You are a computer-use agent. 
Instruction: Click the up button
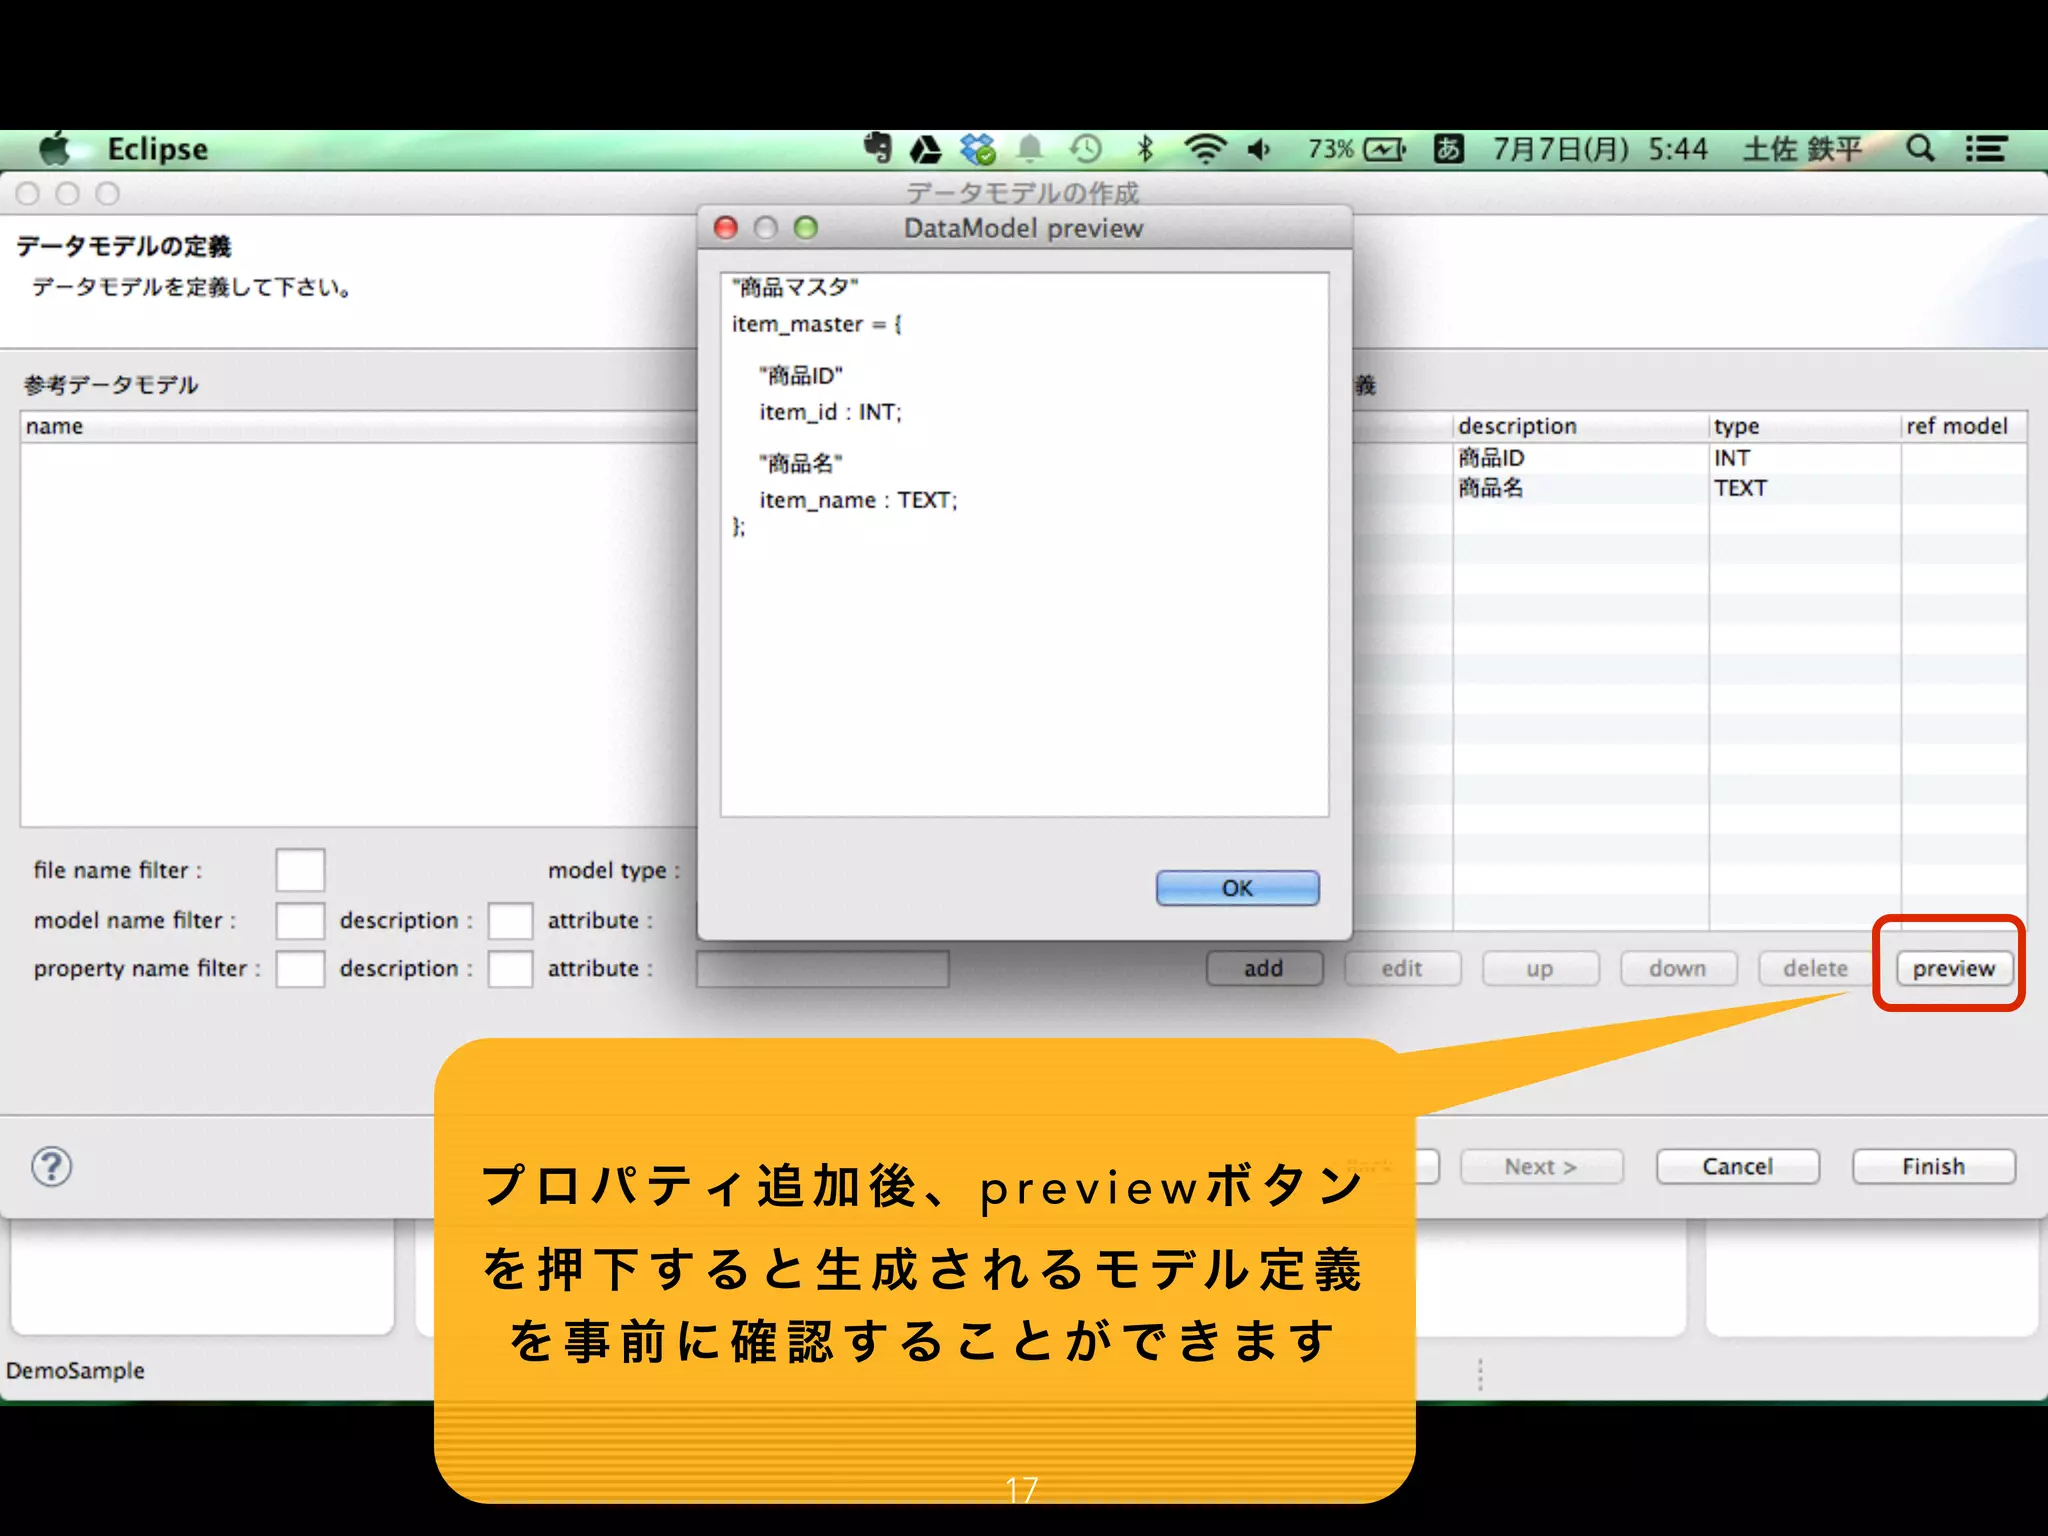point(1540,968)
